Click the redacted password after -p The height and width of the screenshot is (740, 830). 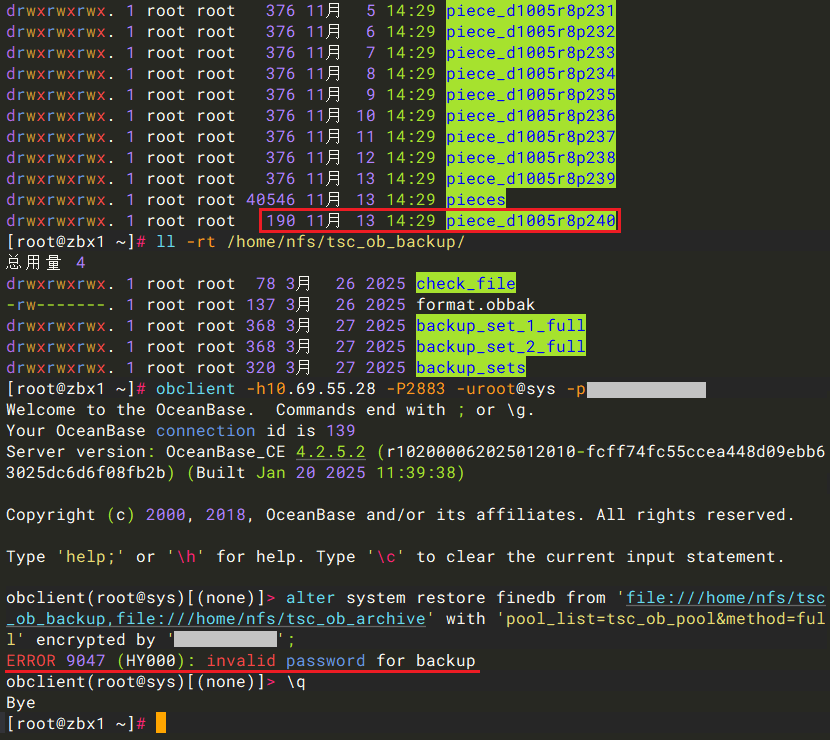coord(645,389)
